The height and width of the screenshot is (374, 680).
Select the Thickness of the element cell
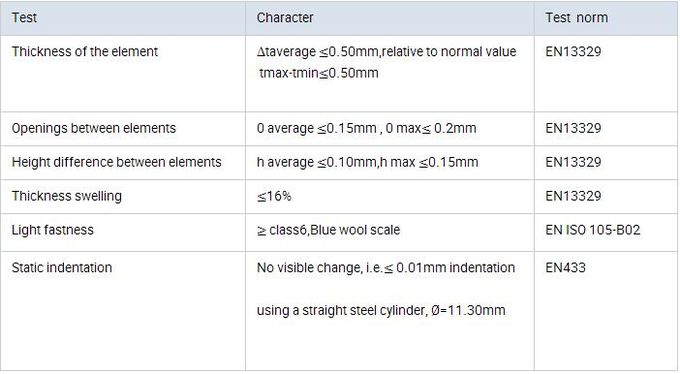click(x=123, y=73)
